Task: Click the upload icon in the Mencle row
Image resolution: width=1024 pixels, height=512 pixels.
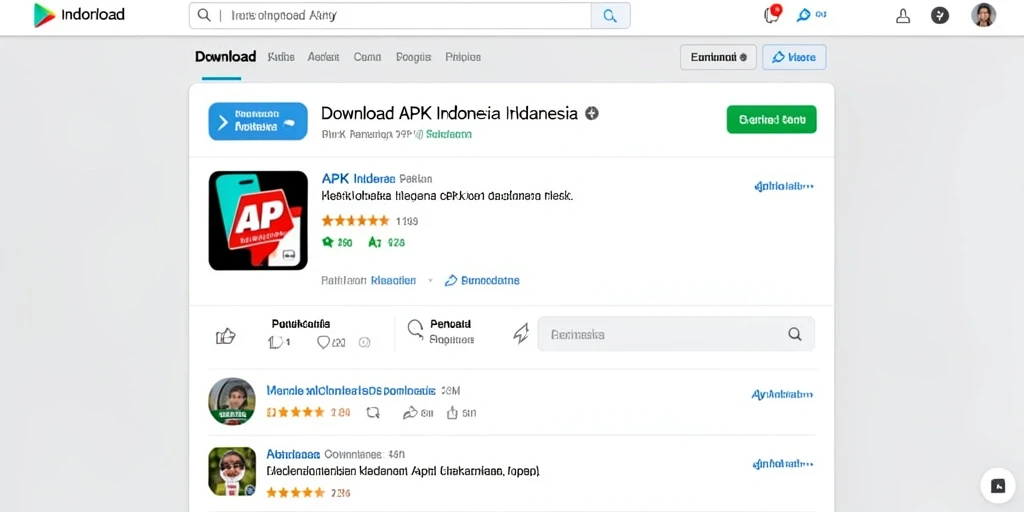Action: pyautogui.click(x=452, y=412)
